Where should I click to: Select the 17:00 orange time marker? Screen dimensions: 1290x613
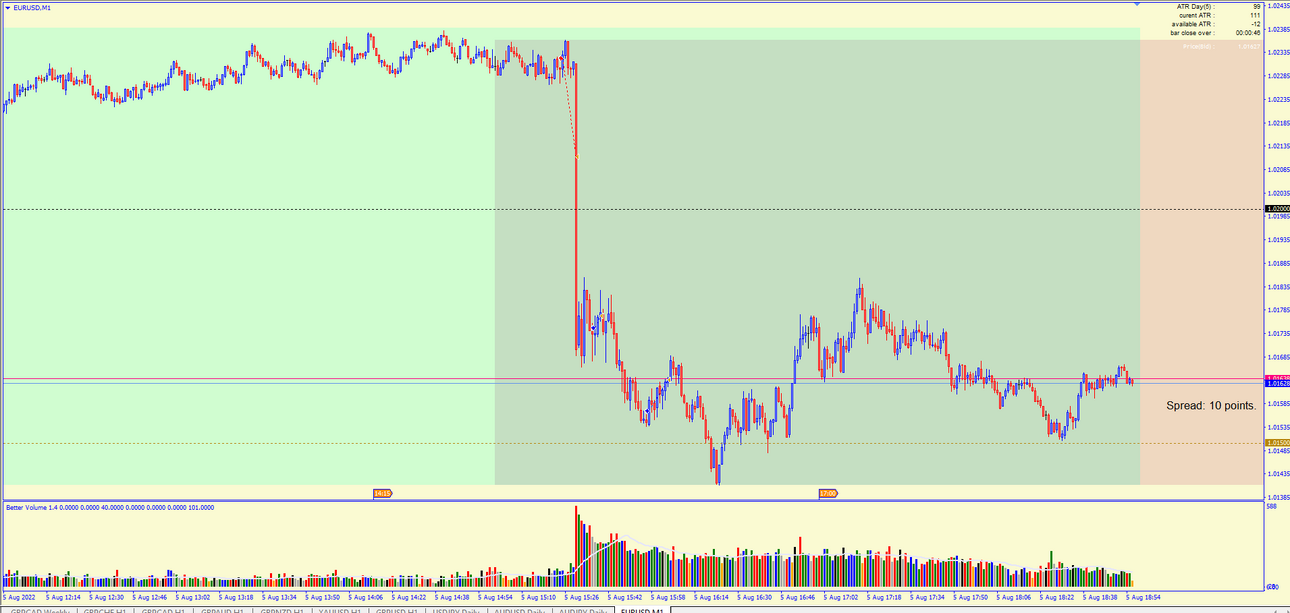click(x=828, y=493)
